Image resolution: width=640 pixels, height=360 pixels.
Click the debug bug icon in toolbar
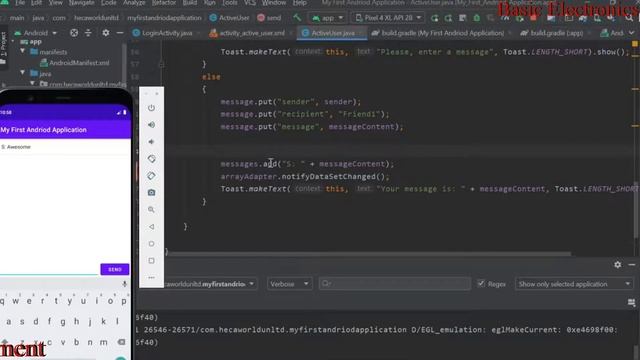pyautogui.click(x=476, y=18)
